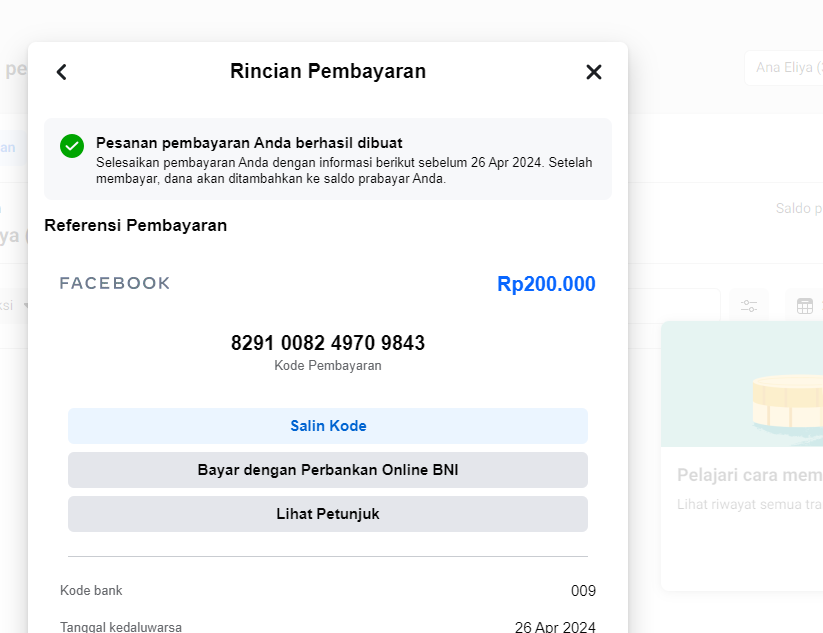Open Lihat Petunjuk instructions
Viewport: 823px width, 633px height.
(328, 514)
